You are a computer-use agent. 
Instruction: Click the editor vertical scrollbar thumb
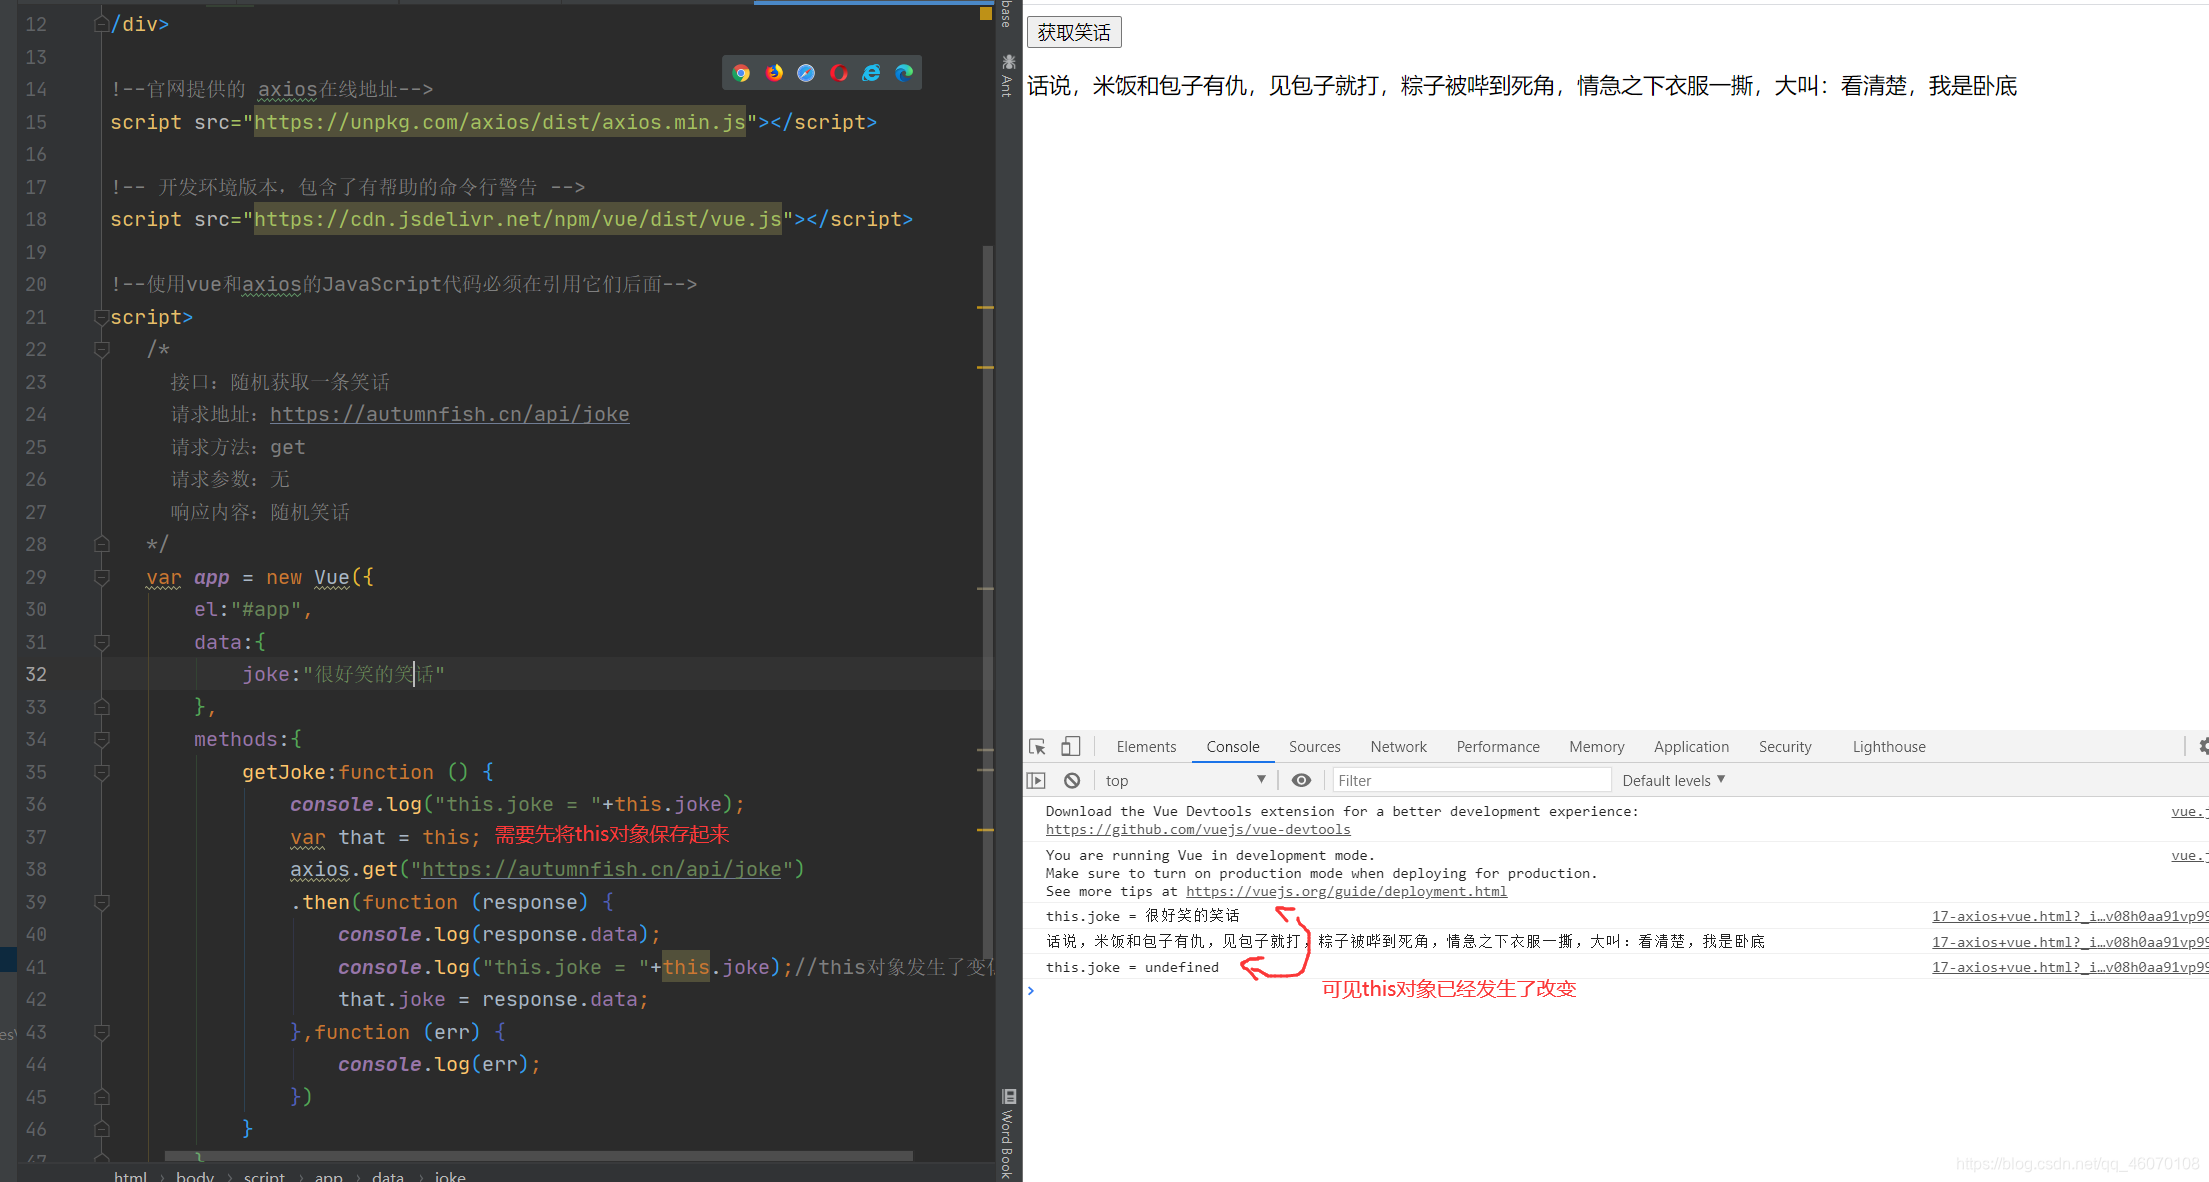pos(988,600)
